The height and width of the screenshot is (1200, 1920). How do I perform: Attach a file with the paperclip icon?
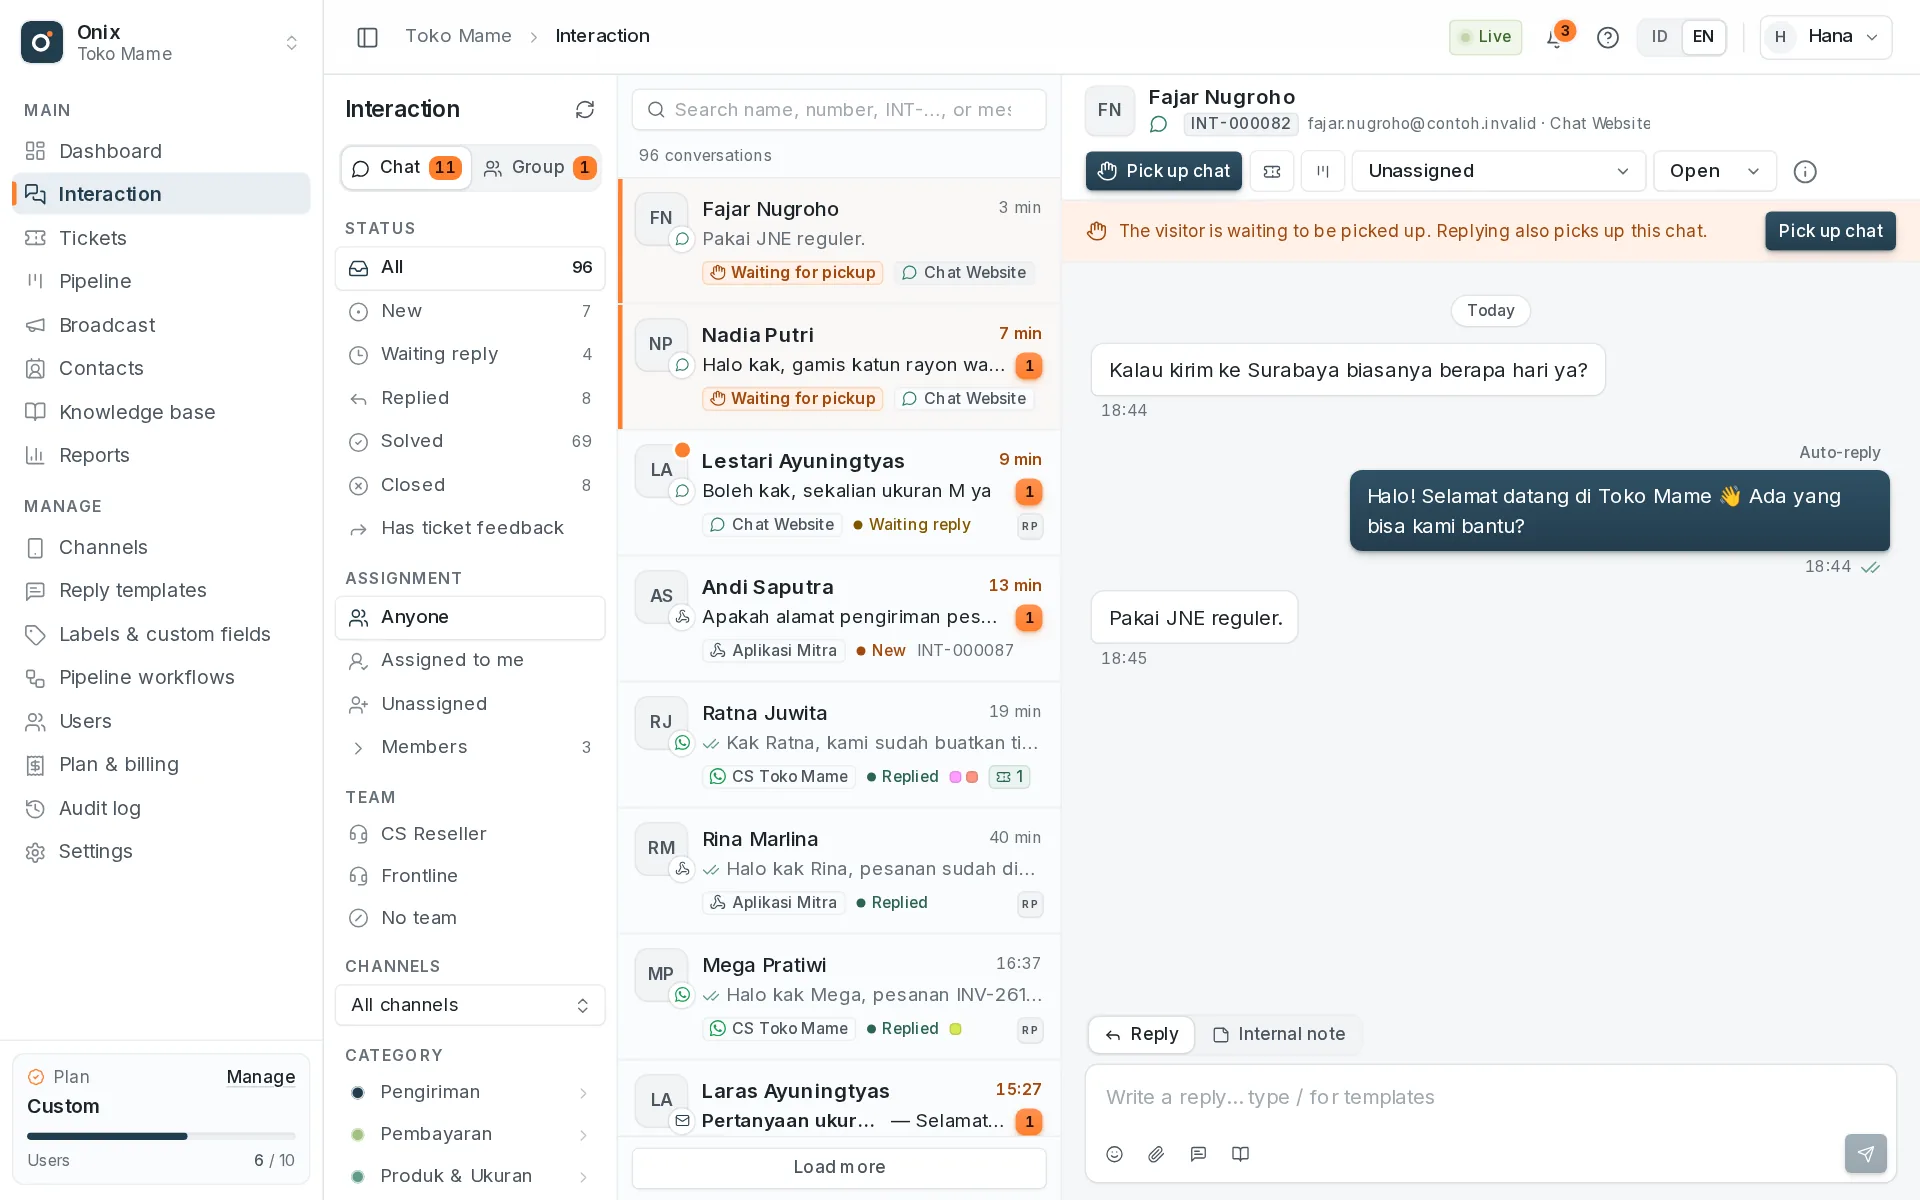click(1156, 1154)
